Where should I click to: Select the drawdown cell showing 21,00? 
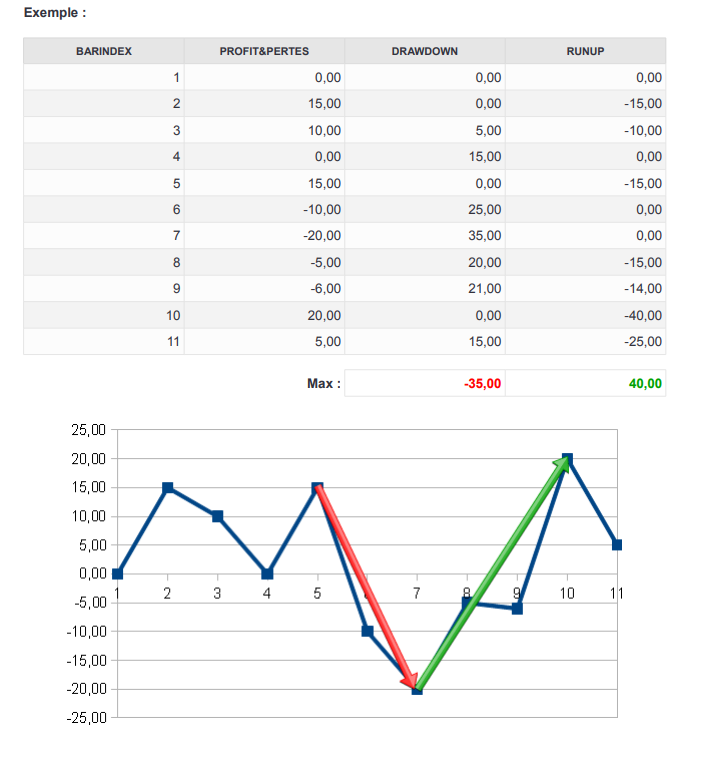click(x=486, y=289)
